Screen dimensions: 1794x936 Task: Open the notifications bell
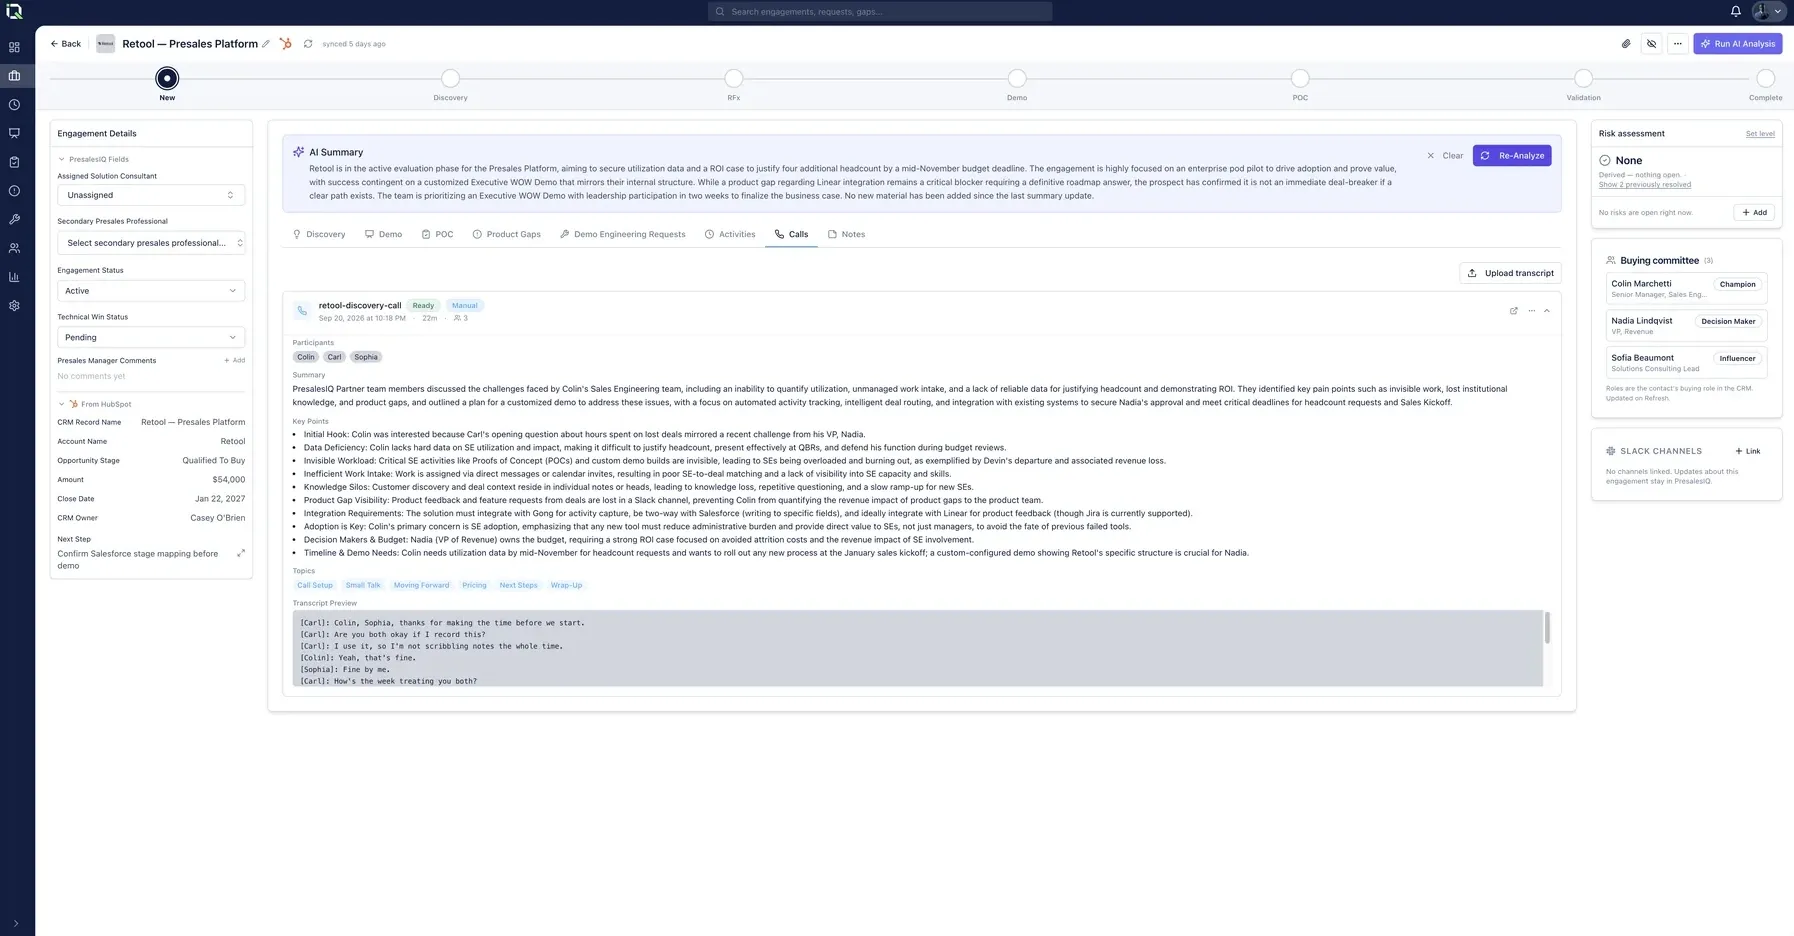tap(1736, 12)
